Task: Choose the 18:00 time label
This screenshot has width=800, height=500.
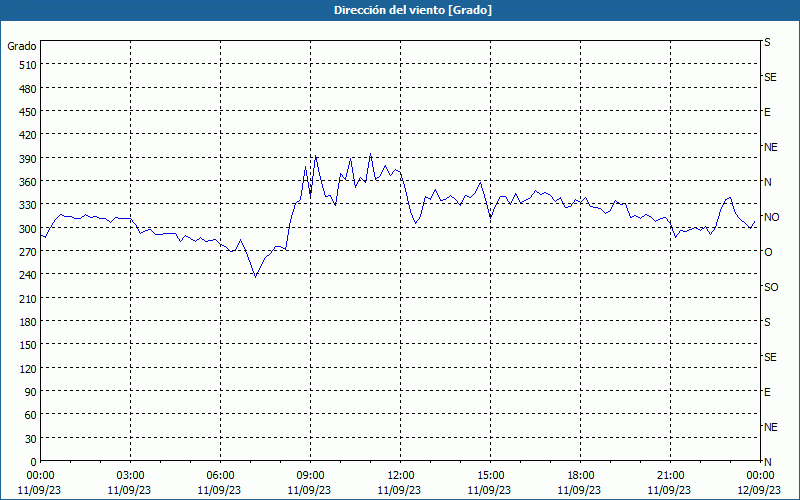Action: 581,476
